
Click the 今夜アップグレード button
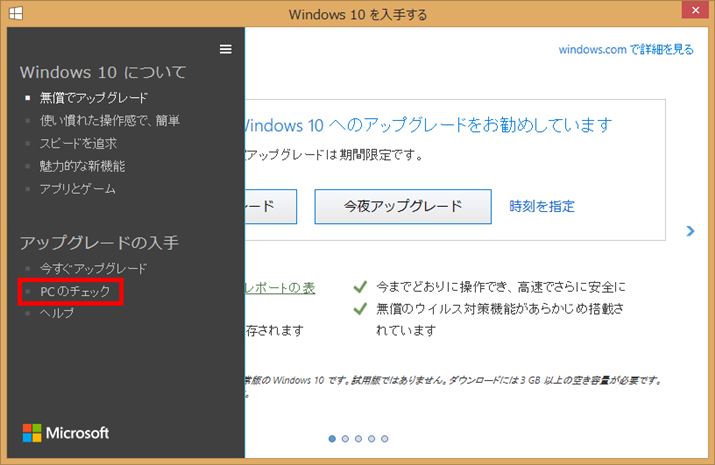403,207
